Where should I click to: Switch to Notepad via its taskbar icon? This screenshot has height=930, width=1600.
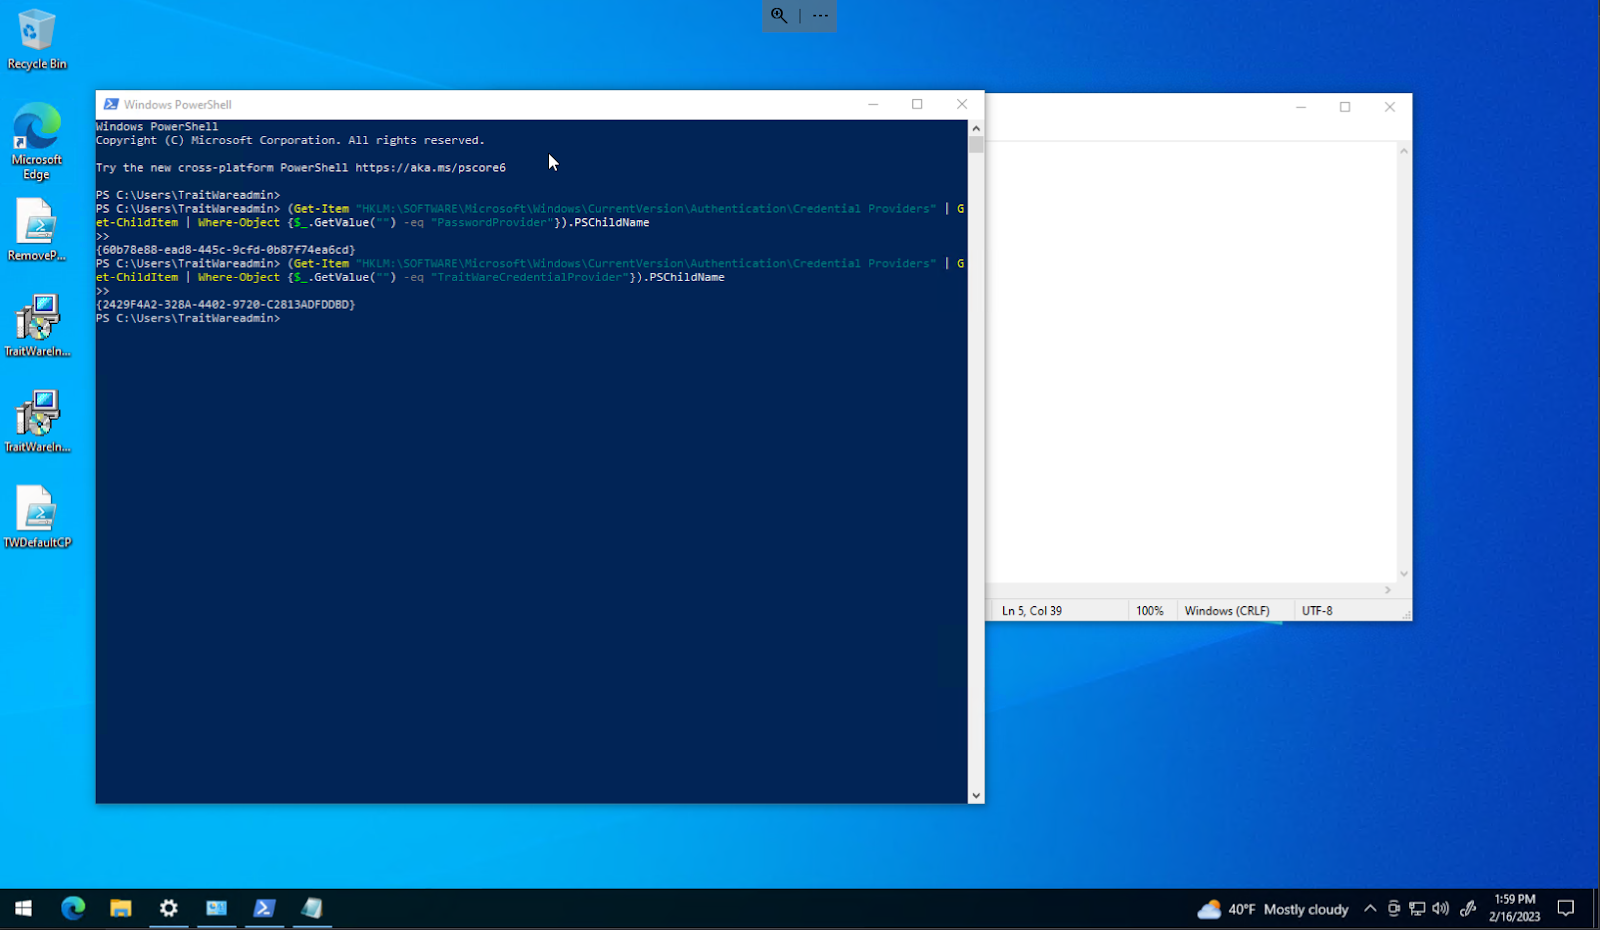[312, 908]
